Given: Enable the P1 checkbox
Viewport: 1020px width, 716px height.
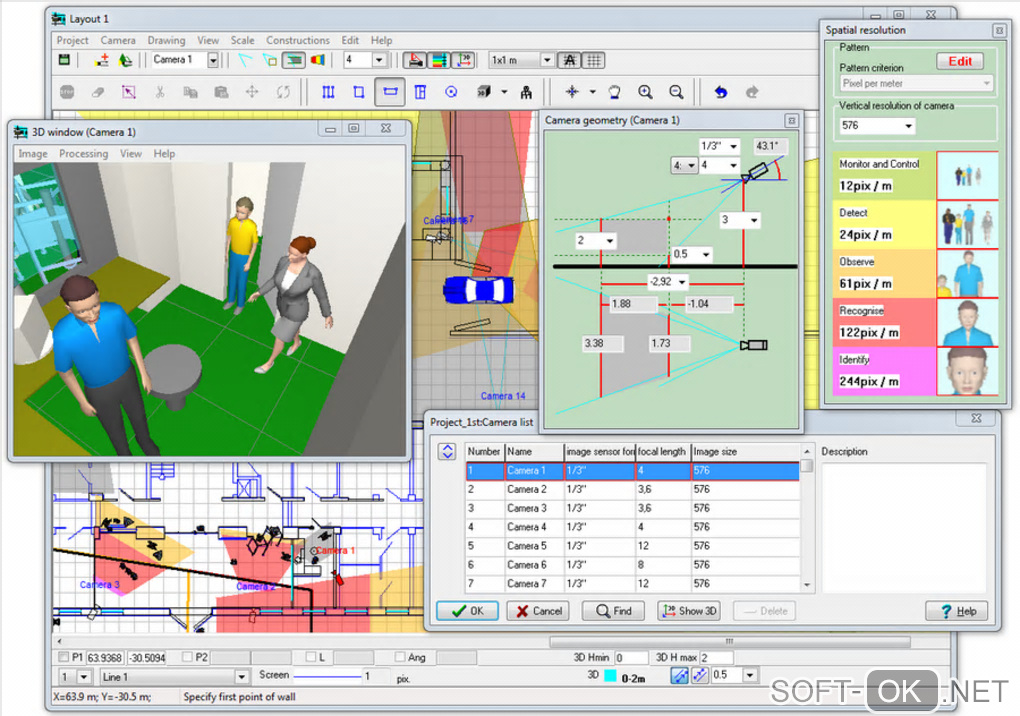Looking at the screenshot, I should (x=64, y=657).
